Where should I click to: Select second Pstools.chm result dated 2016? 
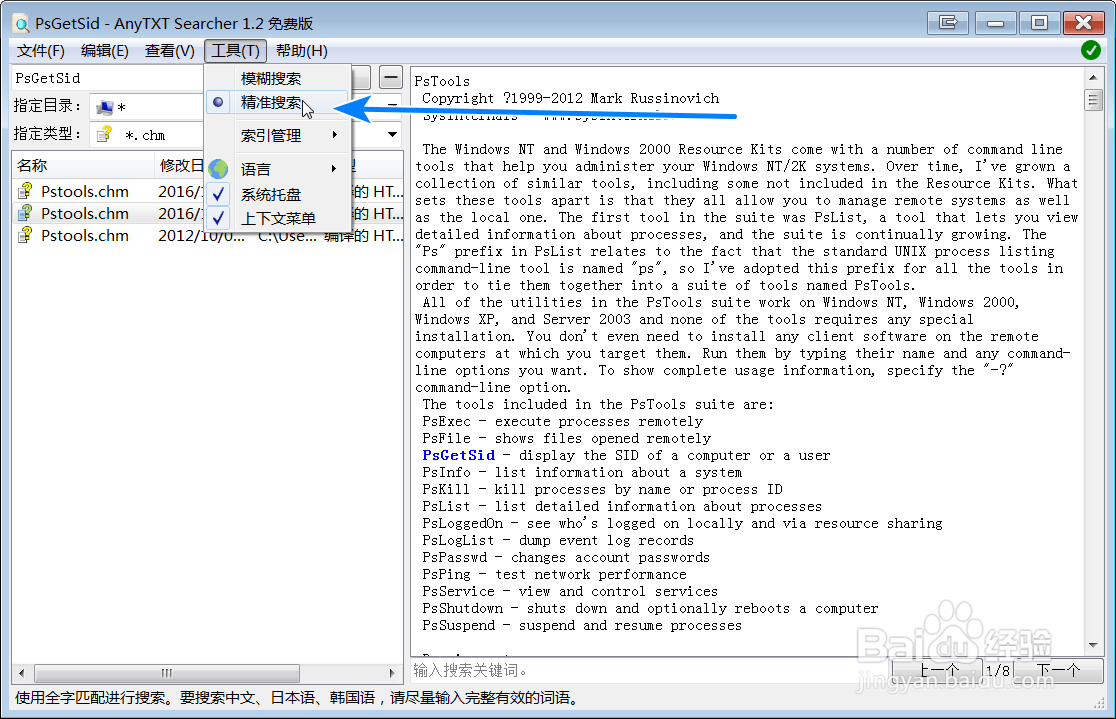(x=208, y=214)
